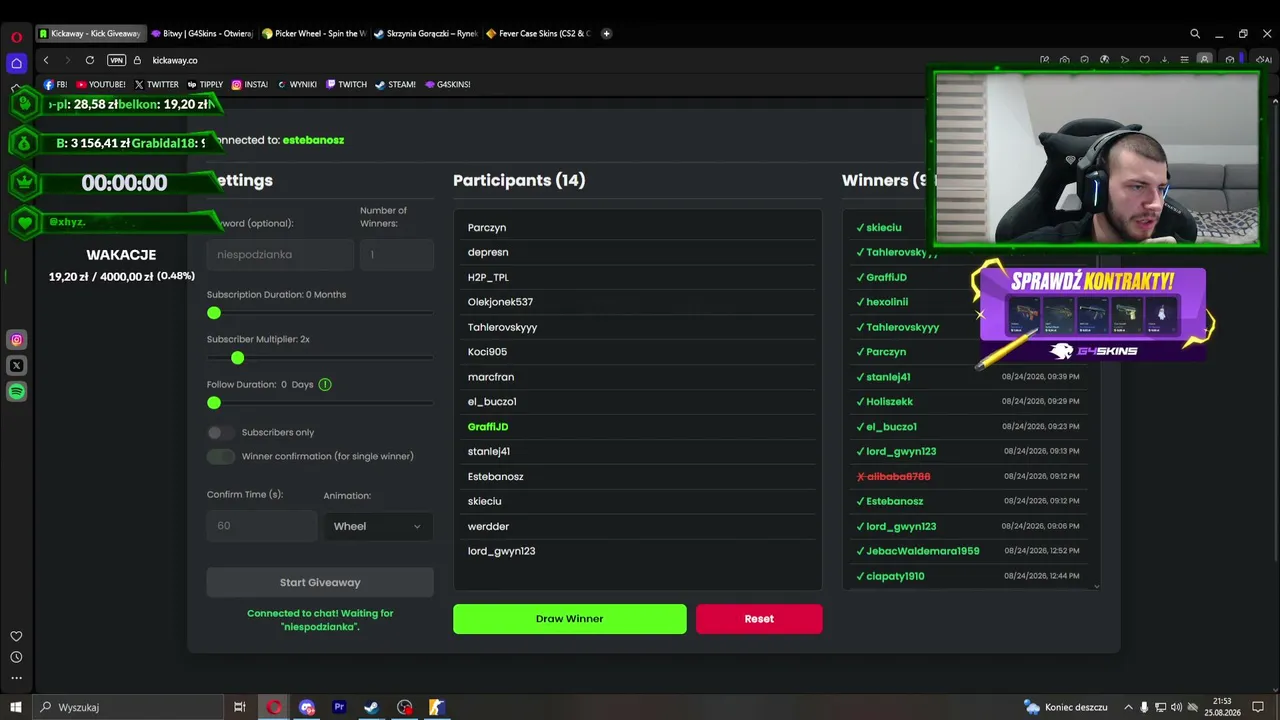Open a new browser tab
Viewport: 1280px width, 720px height.
click(x=606, y=33)
